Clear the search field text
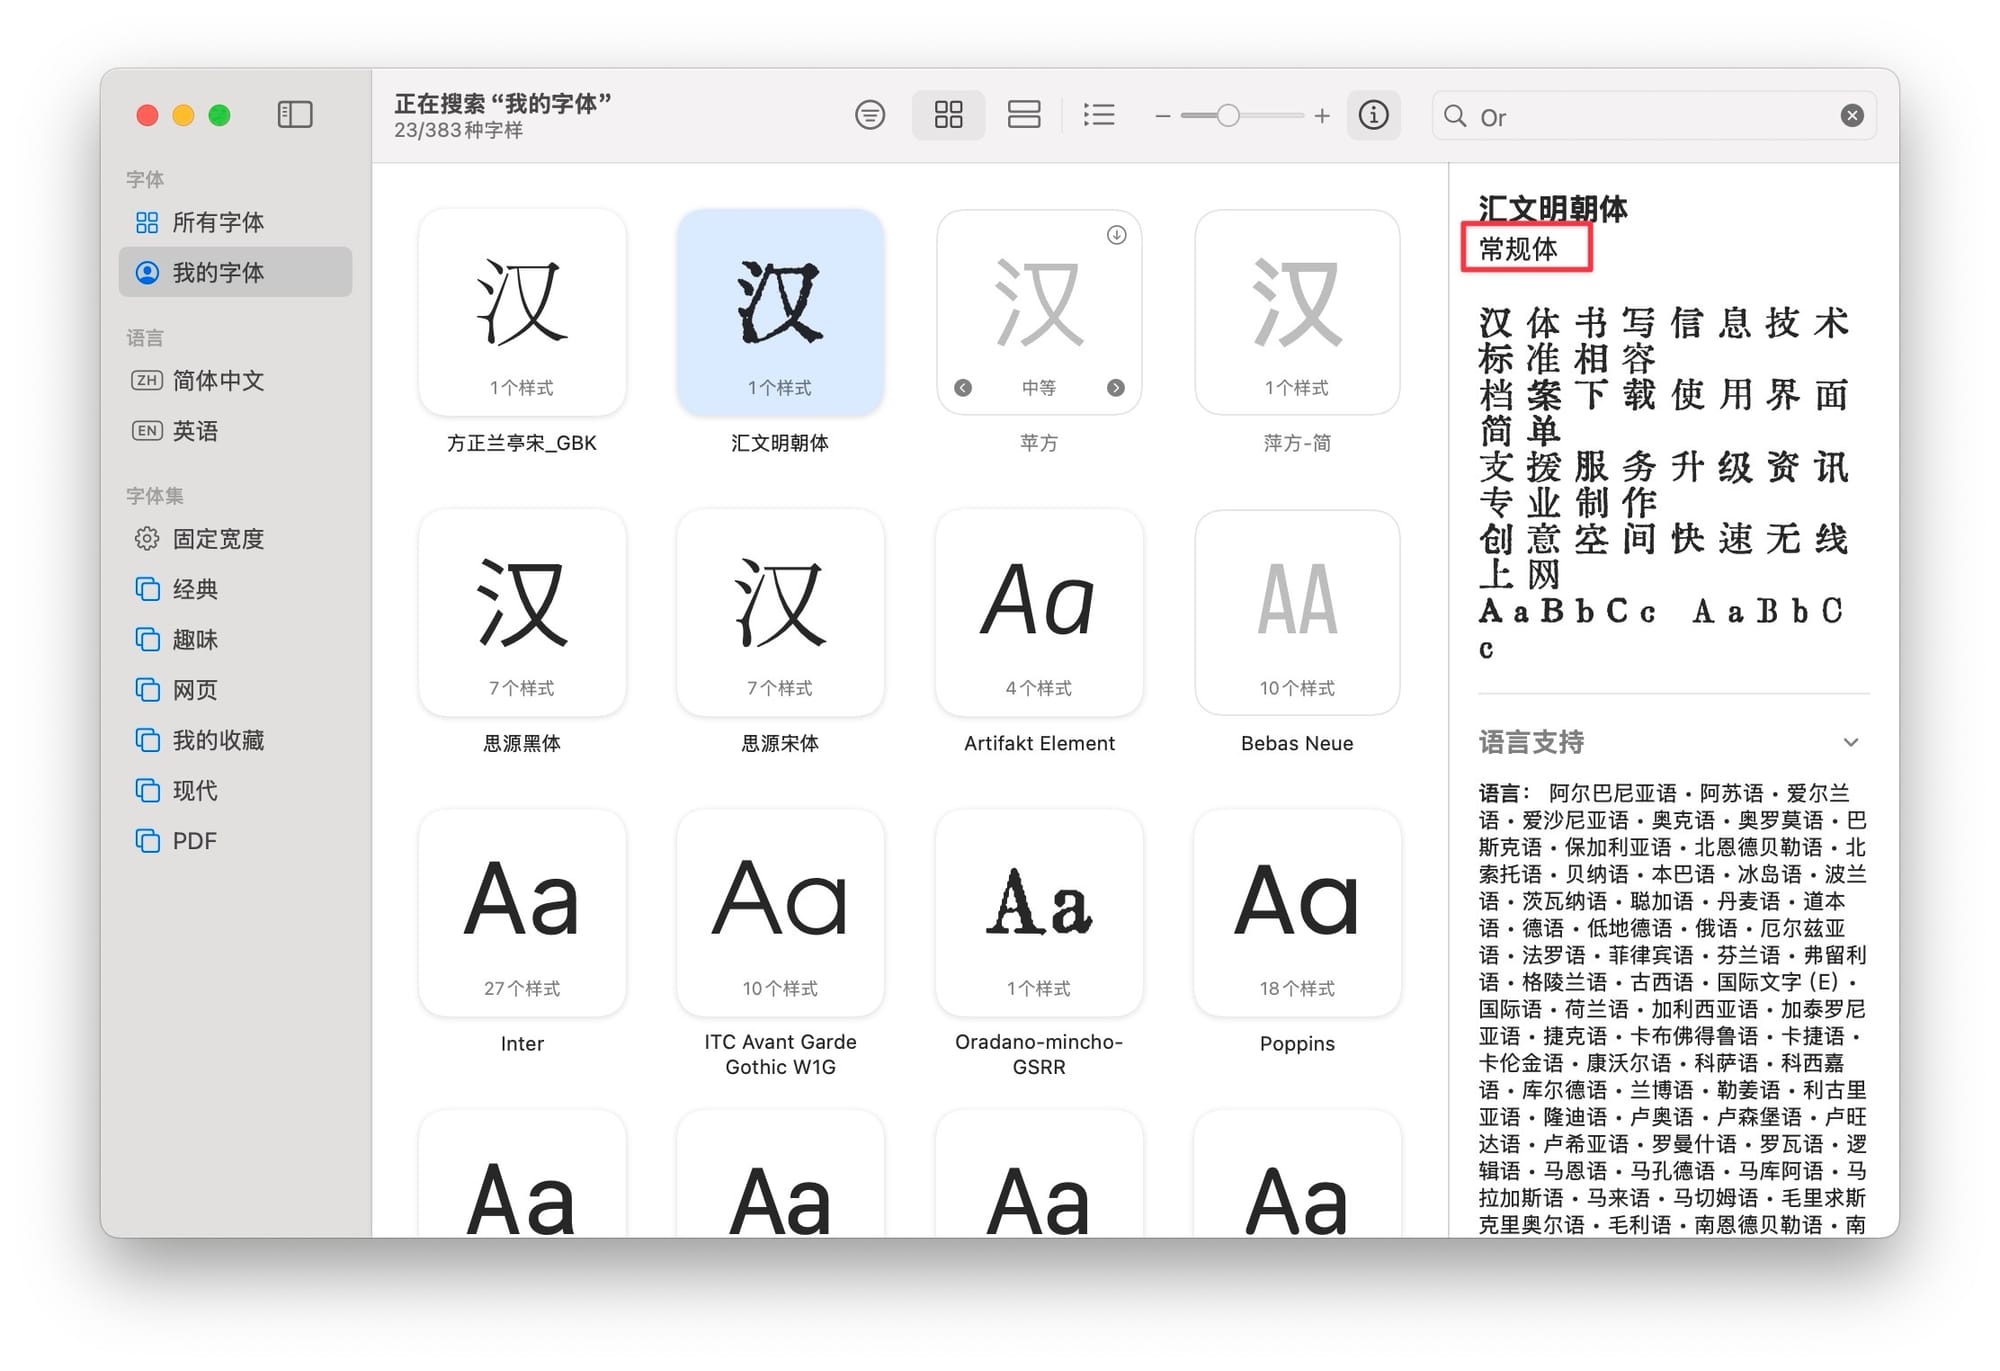 coord(1852,116)
